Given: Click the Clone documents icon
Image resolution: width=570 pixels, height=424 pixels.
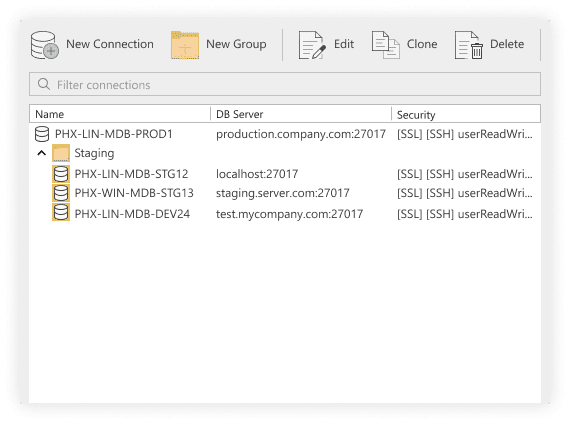Looking at the screenshot, I should click(x=386, y=45).
